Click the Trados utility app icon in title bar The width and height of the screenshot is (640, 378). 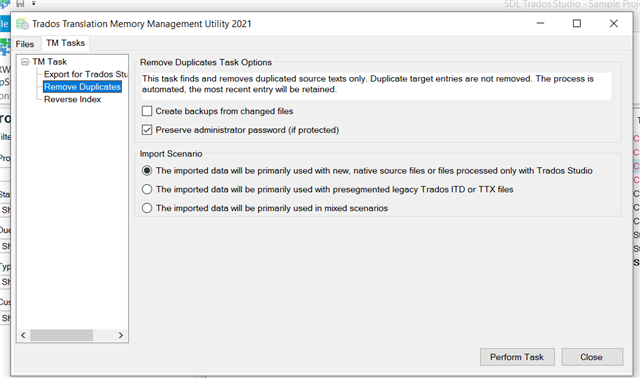point(22,24)
